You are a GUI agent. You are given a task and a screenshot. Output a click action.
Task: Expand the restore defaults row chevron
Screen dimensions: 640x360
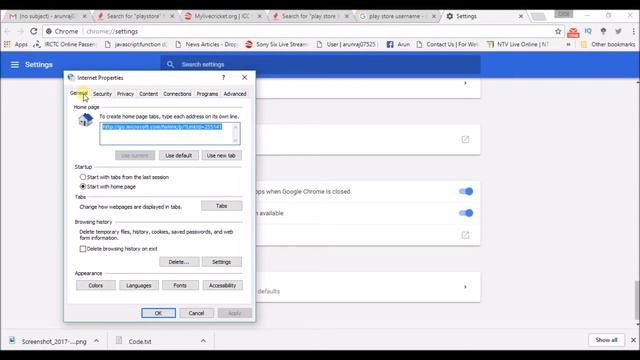[x=465, y=287]
